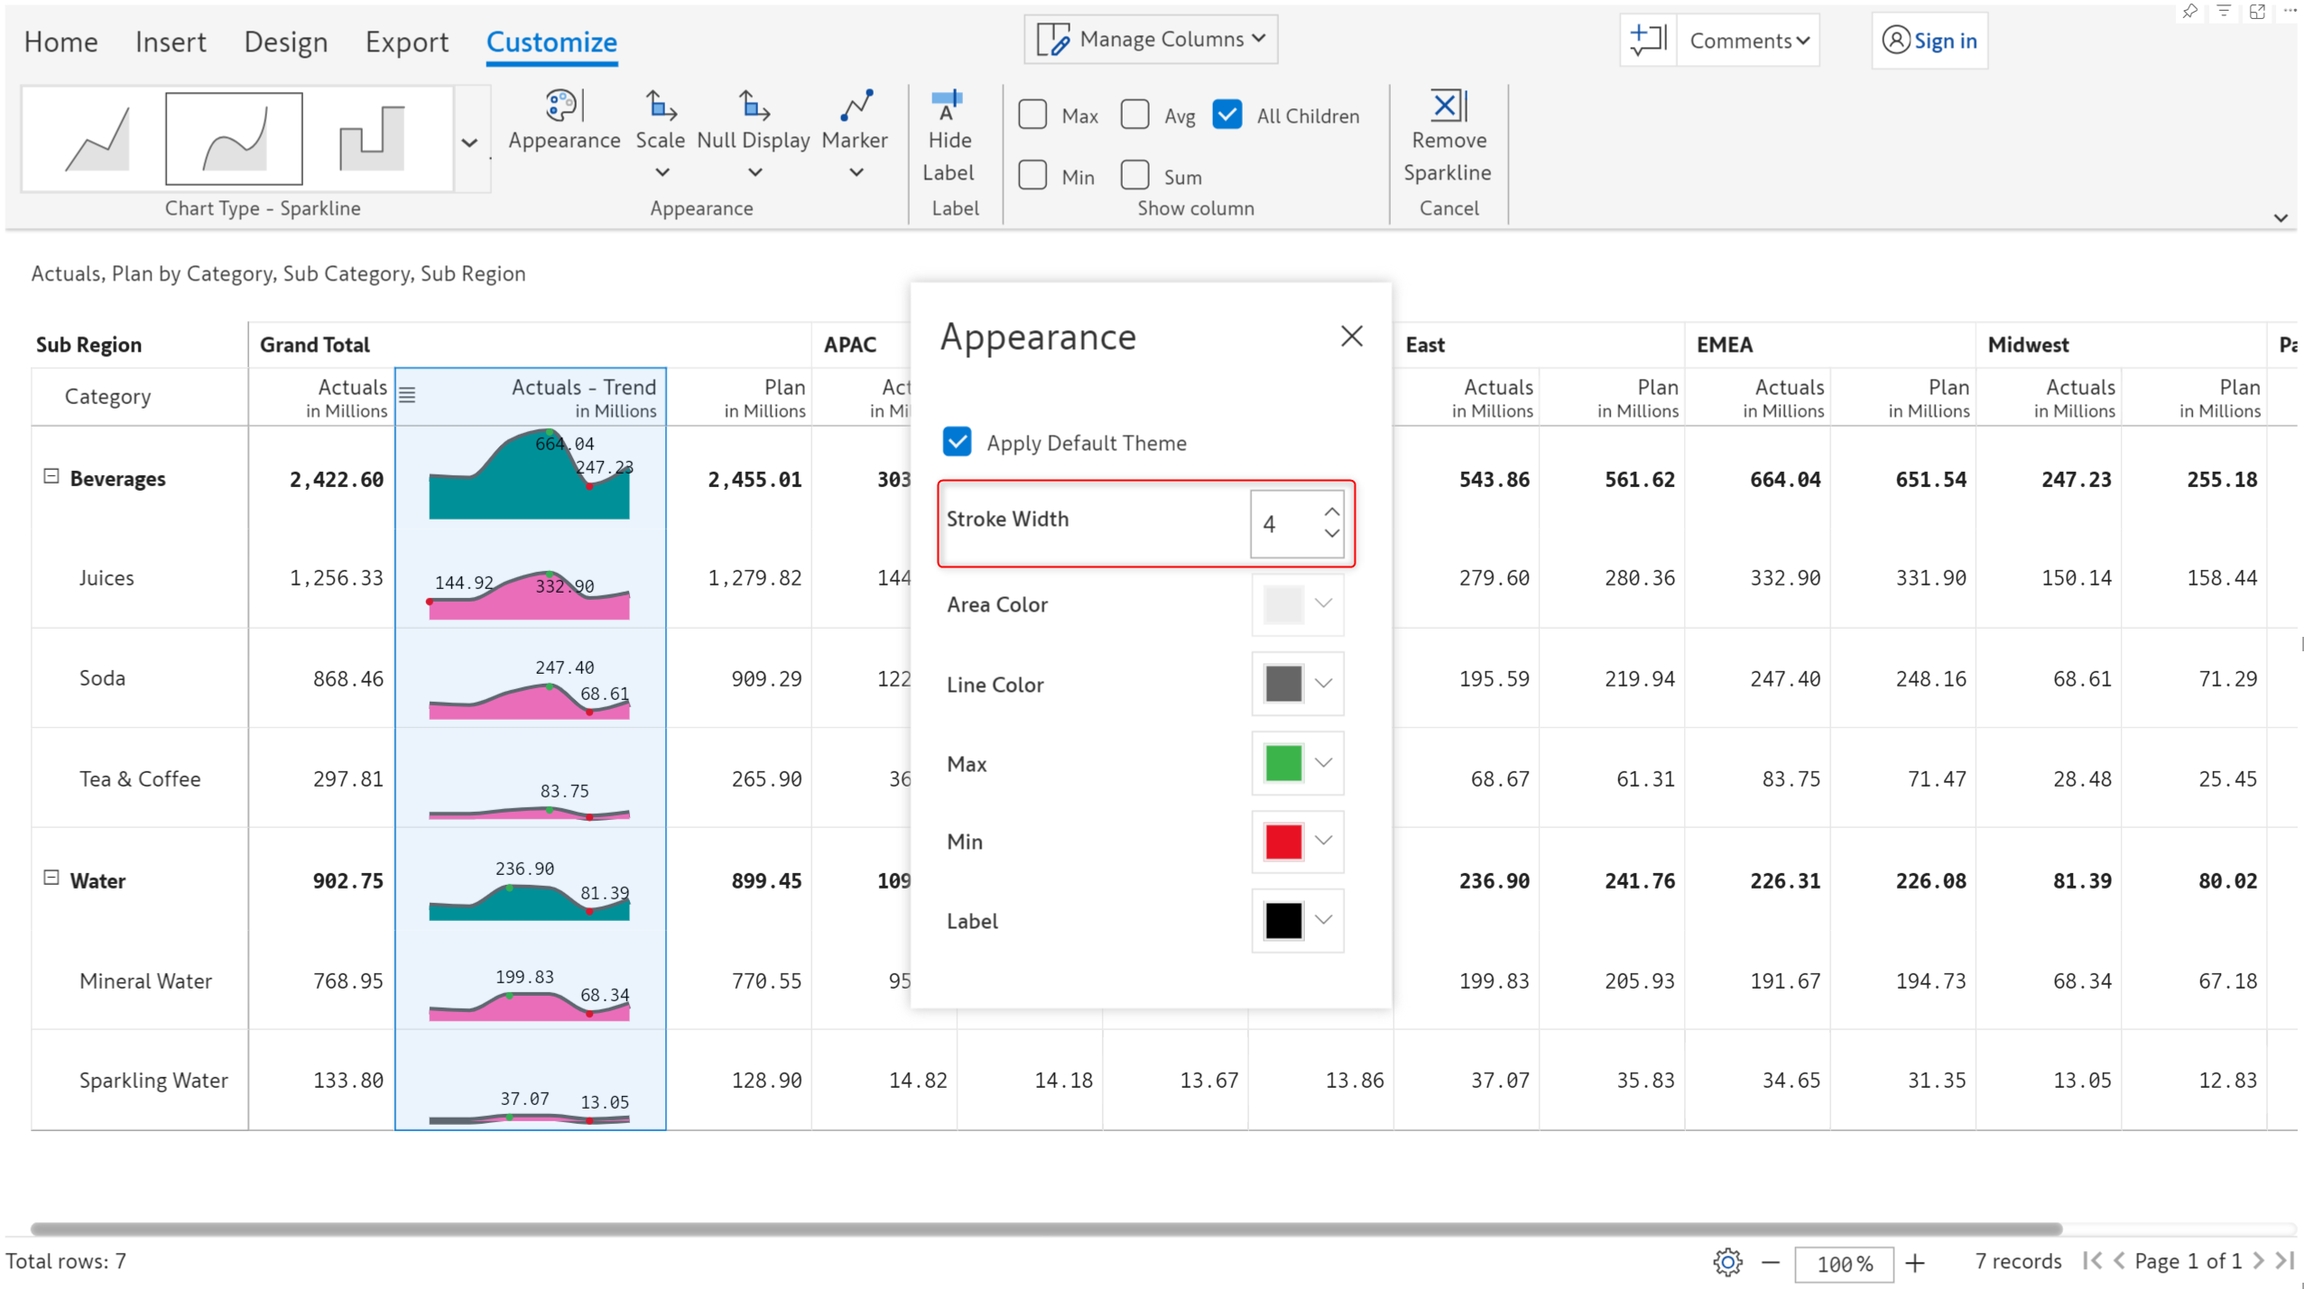Select the stepped sparkline chart type
This screenshot has width=2304, height=1289.
pos(372,138)
